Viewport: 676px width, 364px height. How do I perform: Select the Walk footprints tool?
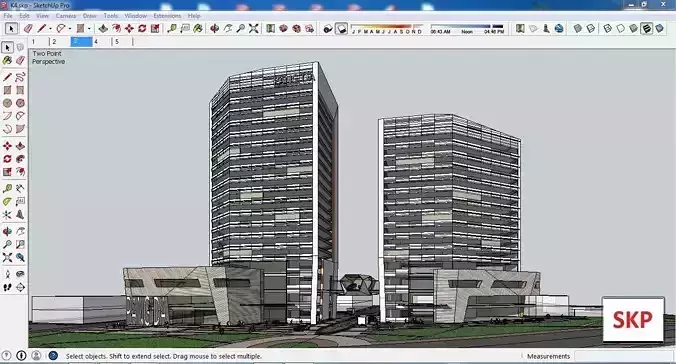point(7,287)
